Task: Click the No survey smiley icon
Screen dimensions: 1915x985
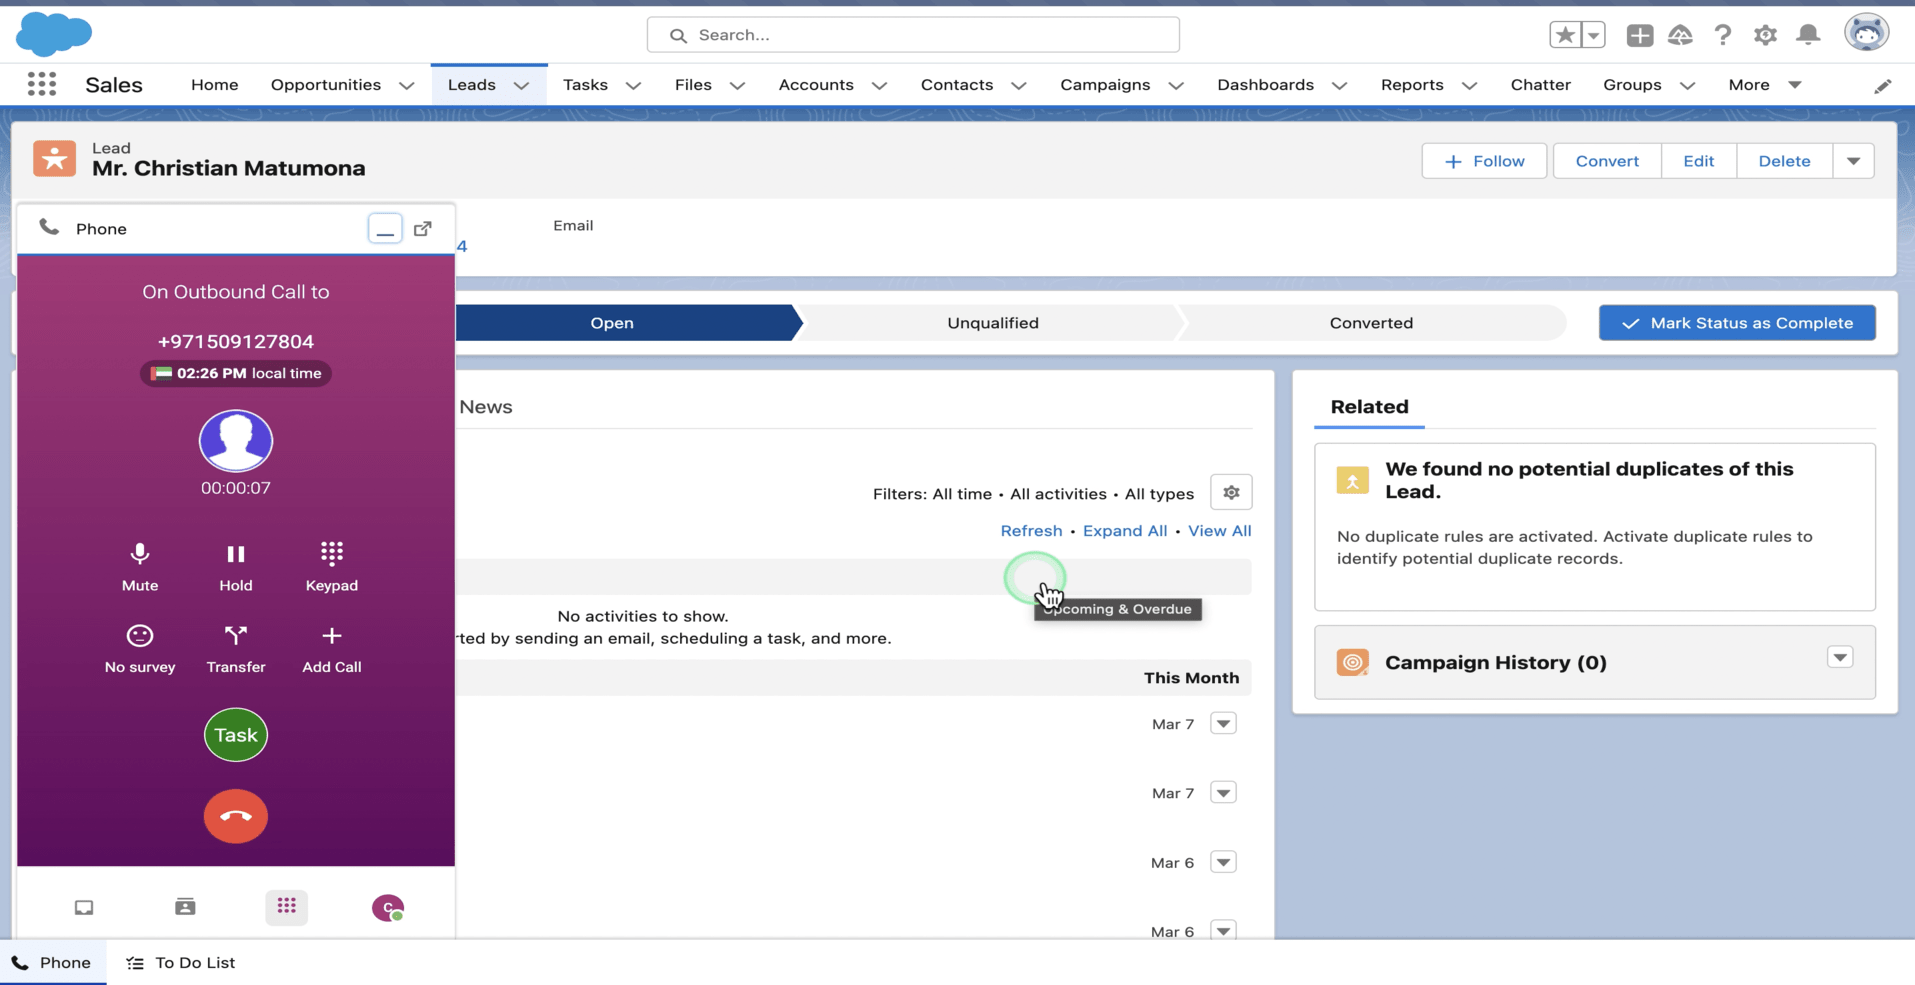Action: [140, 636]
